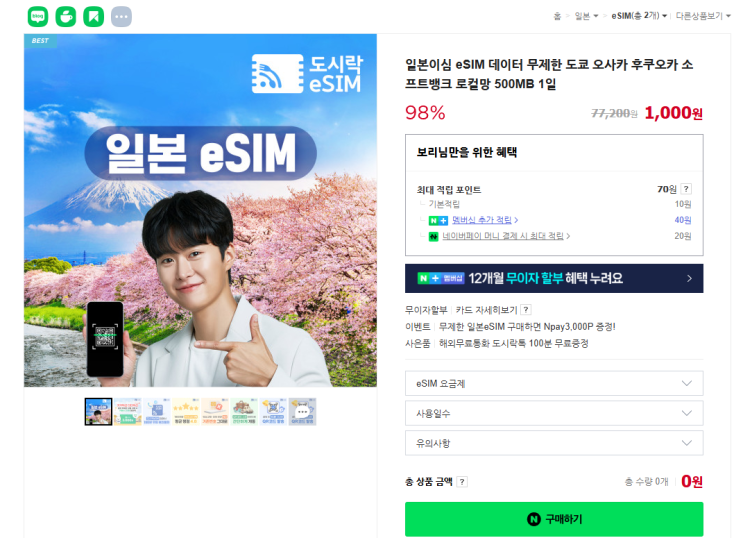The width and height of the screenshot is (743, 538).
Task: Open the 일본 breadcrumb category menu
Action: click(586, 16)
